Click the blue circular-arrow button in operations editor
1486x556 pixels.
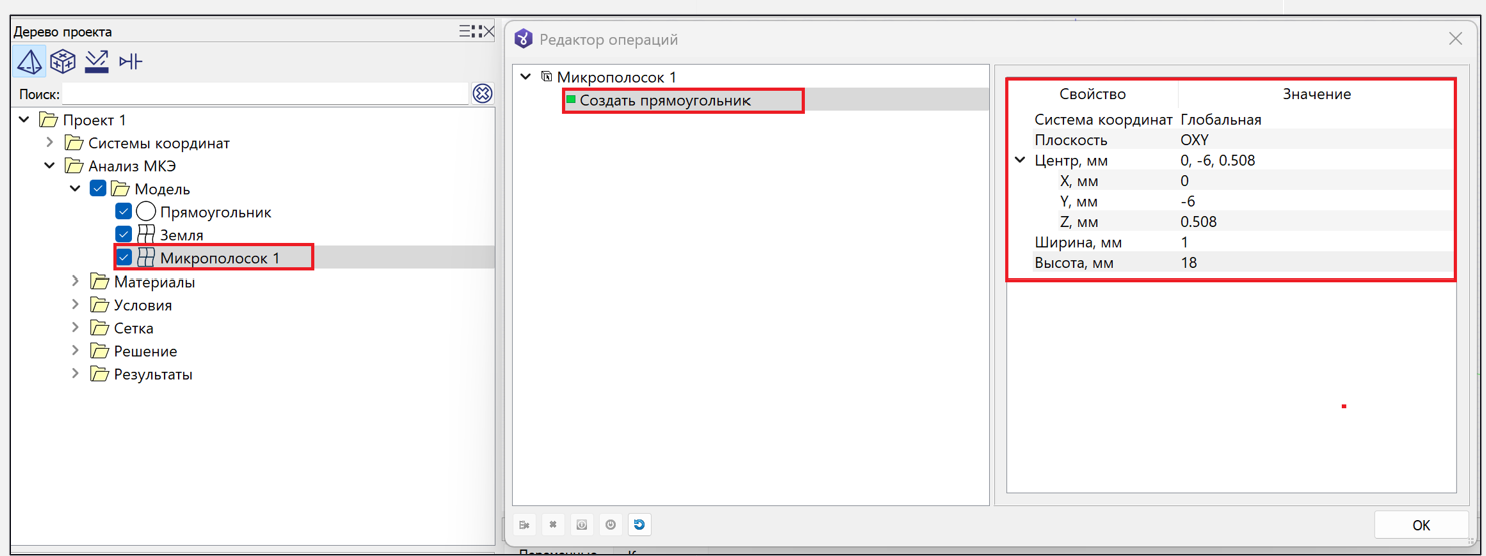point(639,525)
